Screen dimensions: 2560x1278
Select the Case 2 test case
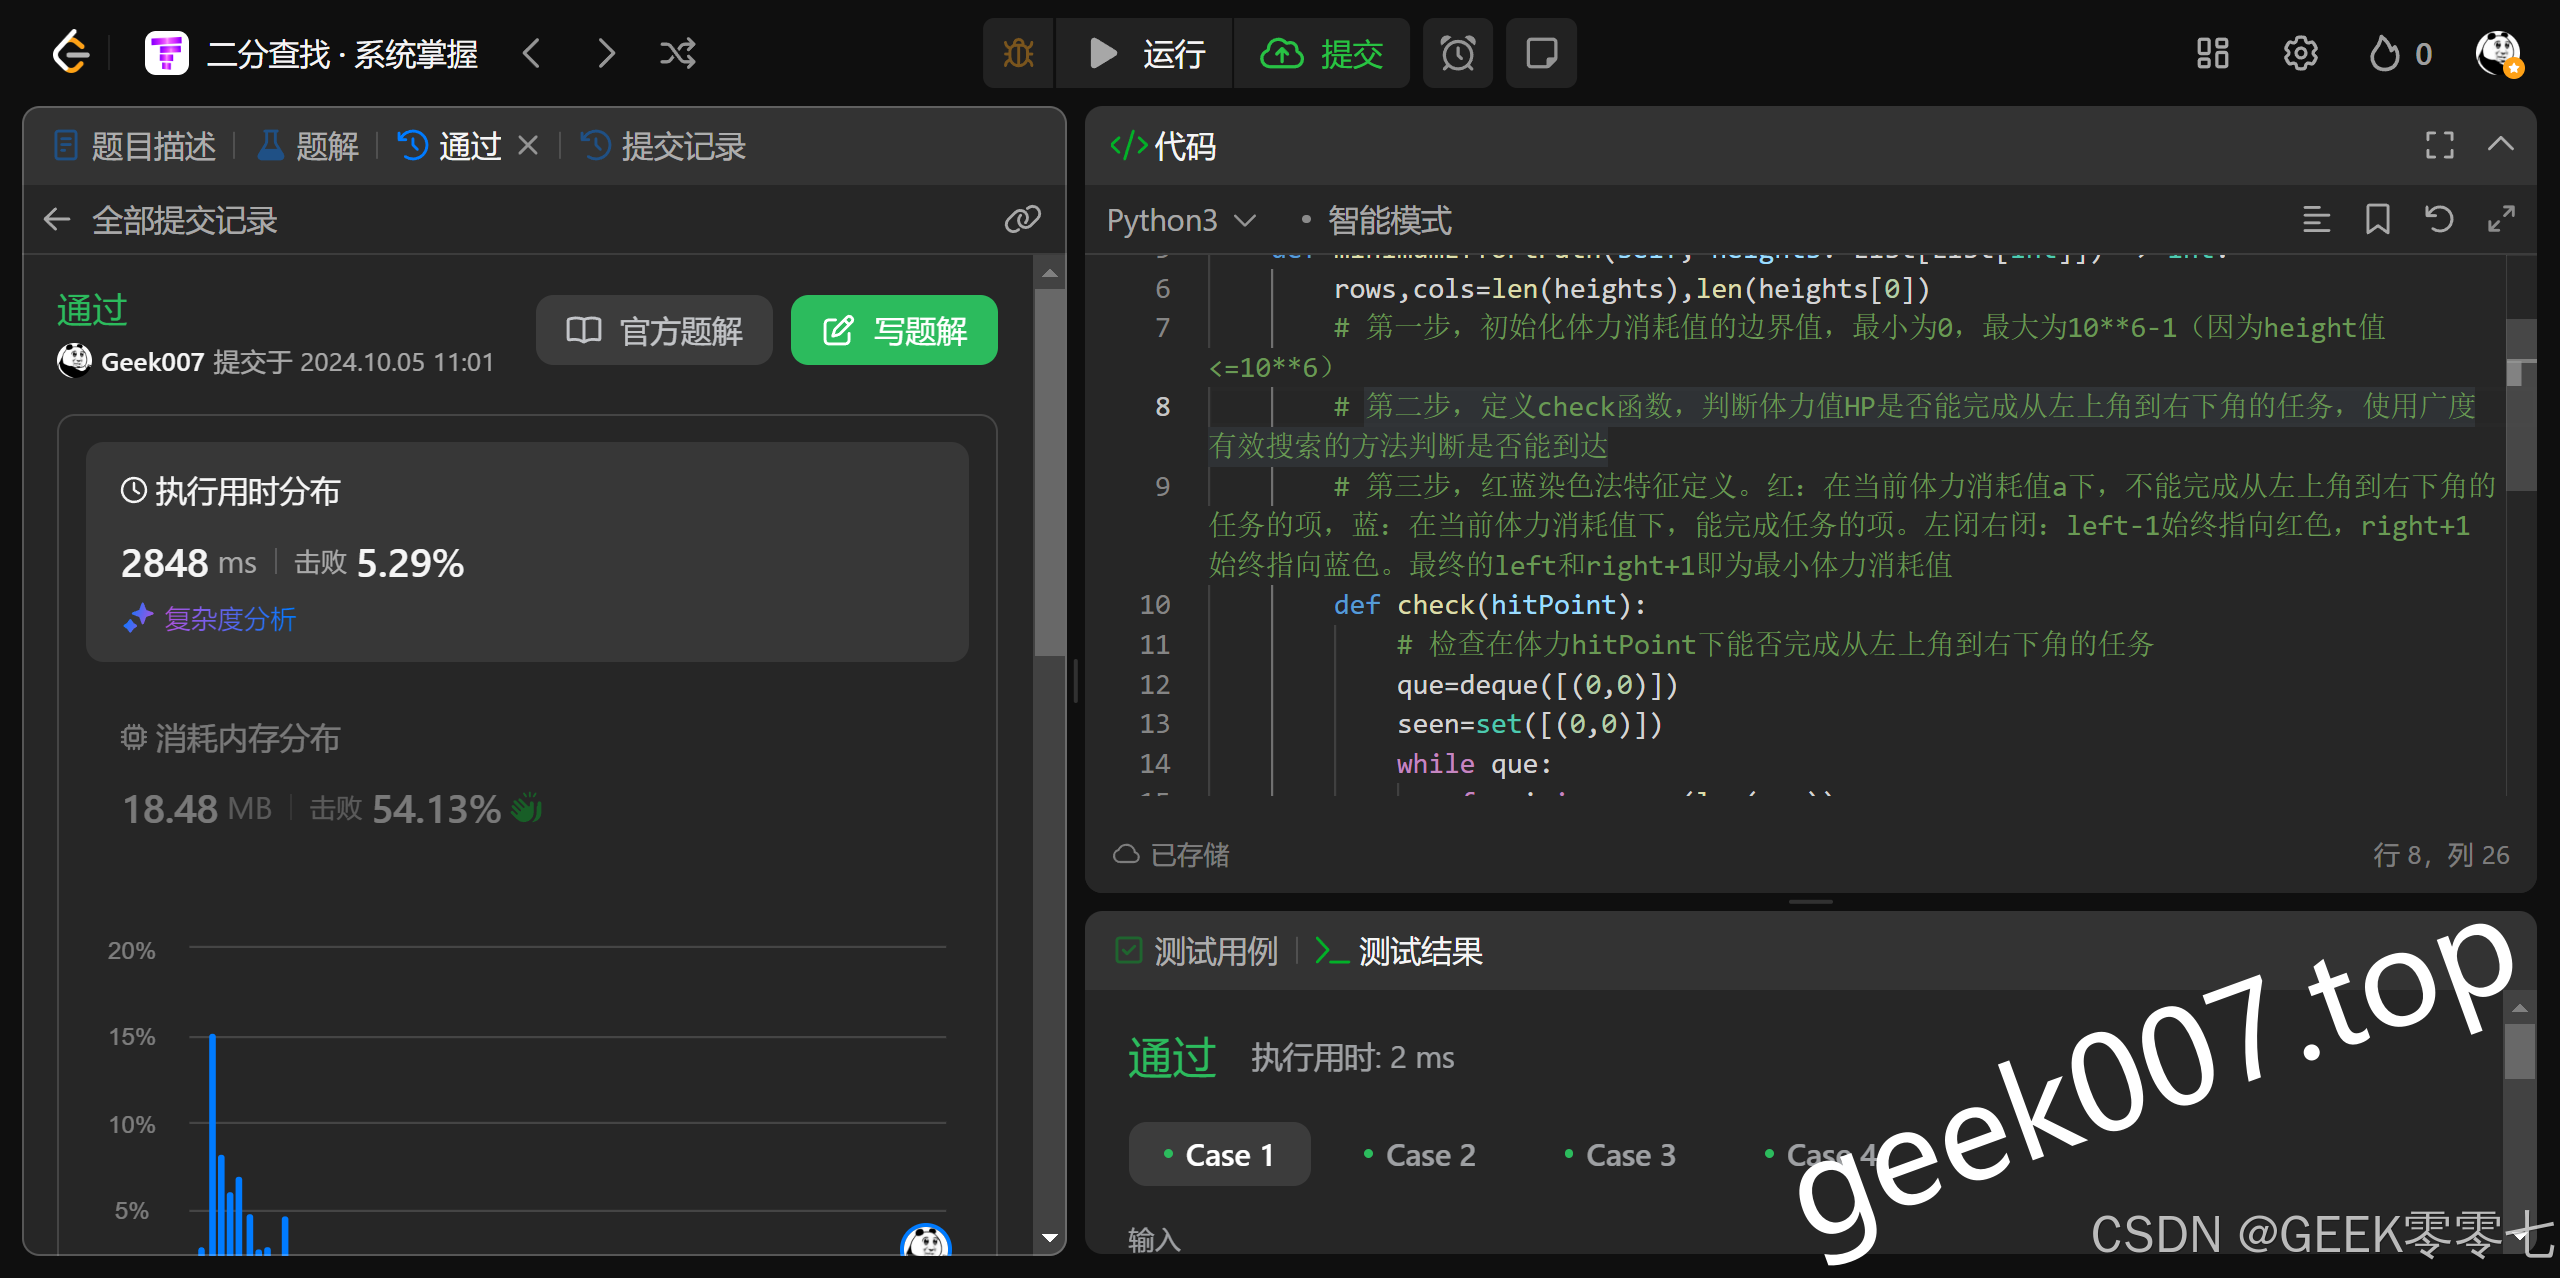pos(1420,1155)
